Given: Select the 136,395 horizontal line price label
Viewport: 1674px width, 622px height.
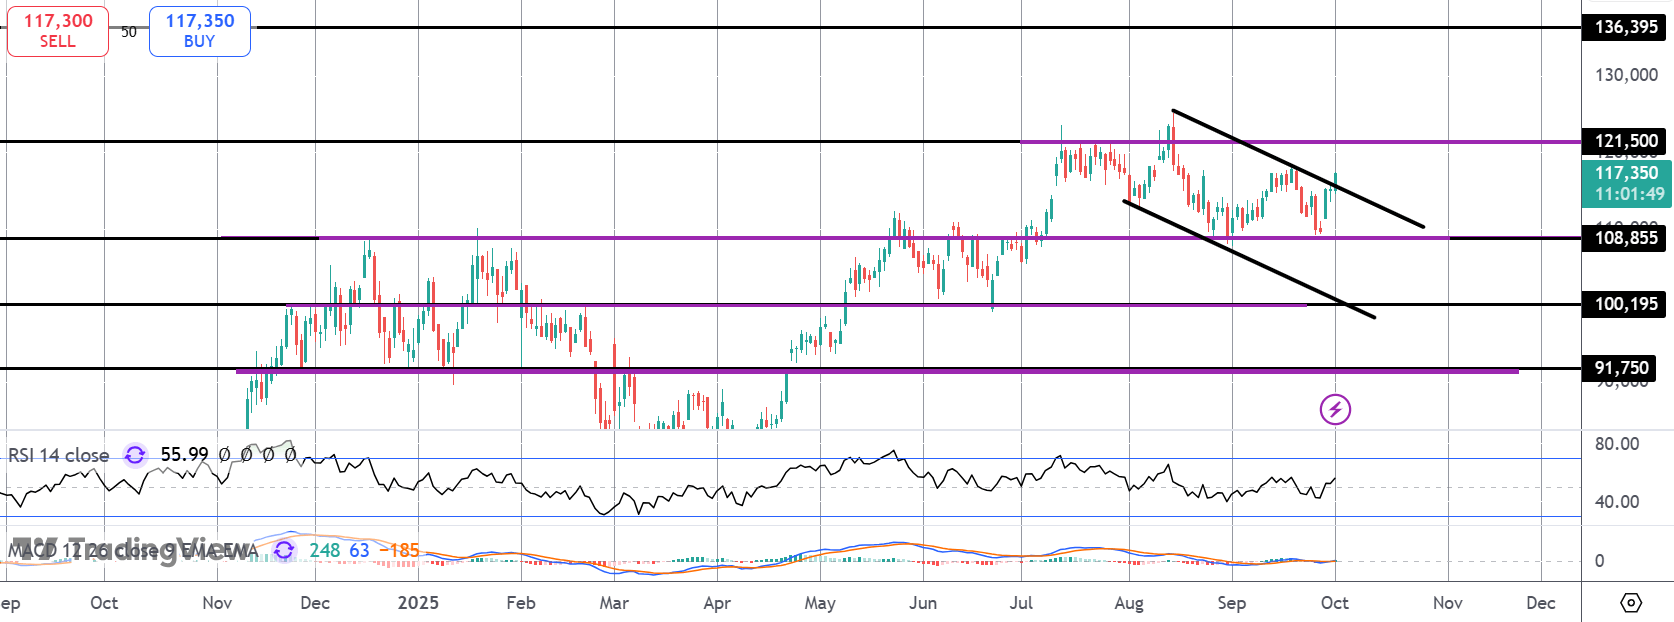Looking at the screenshot, I should pos(1625,27).
